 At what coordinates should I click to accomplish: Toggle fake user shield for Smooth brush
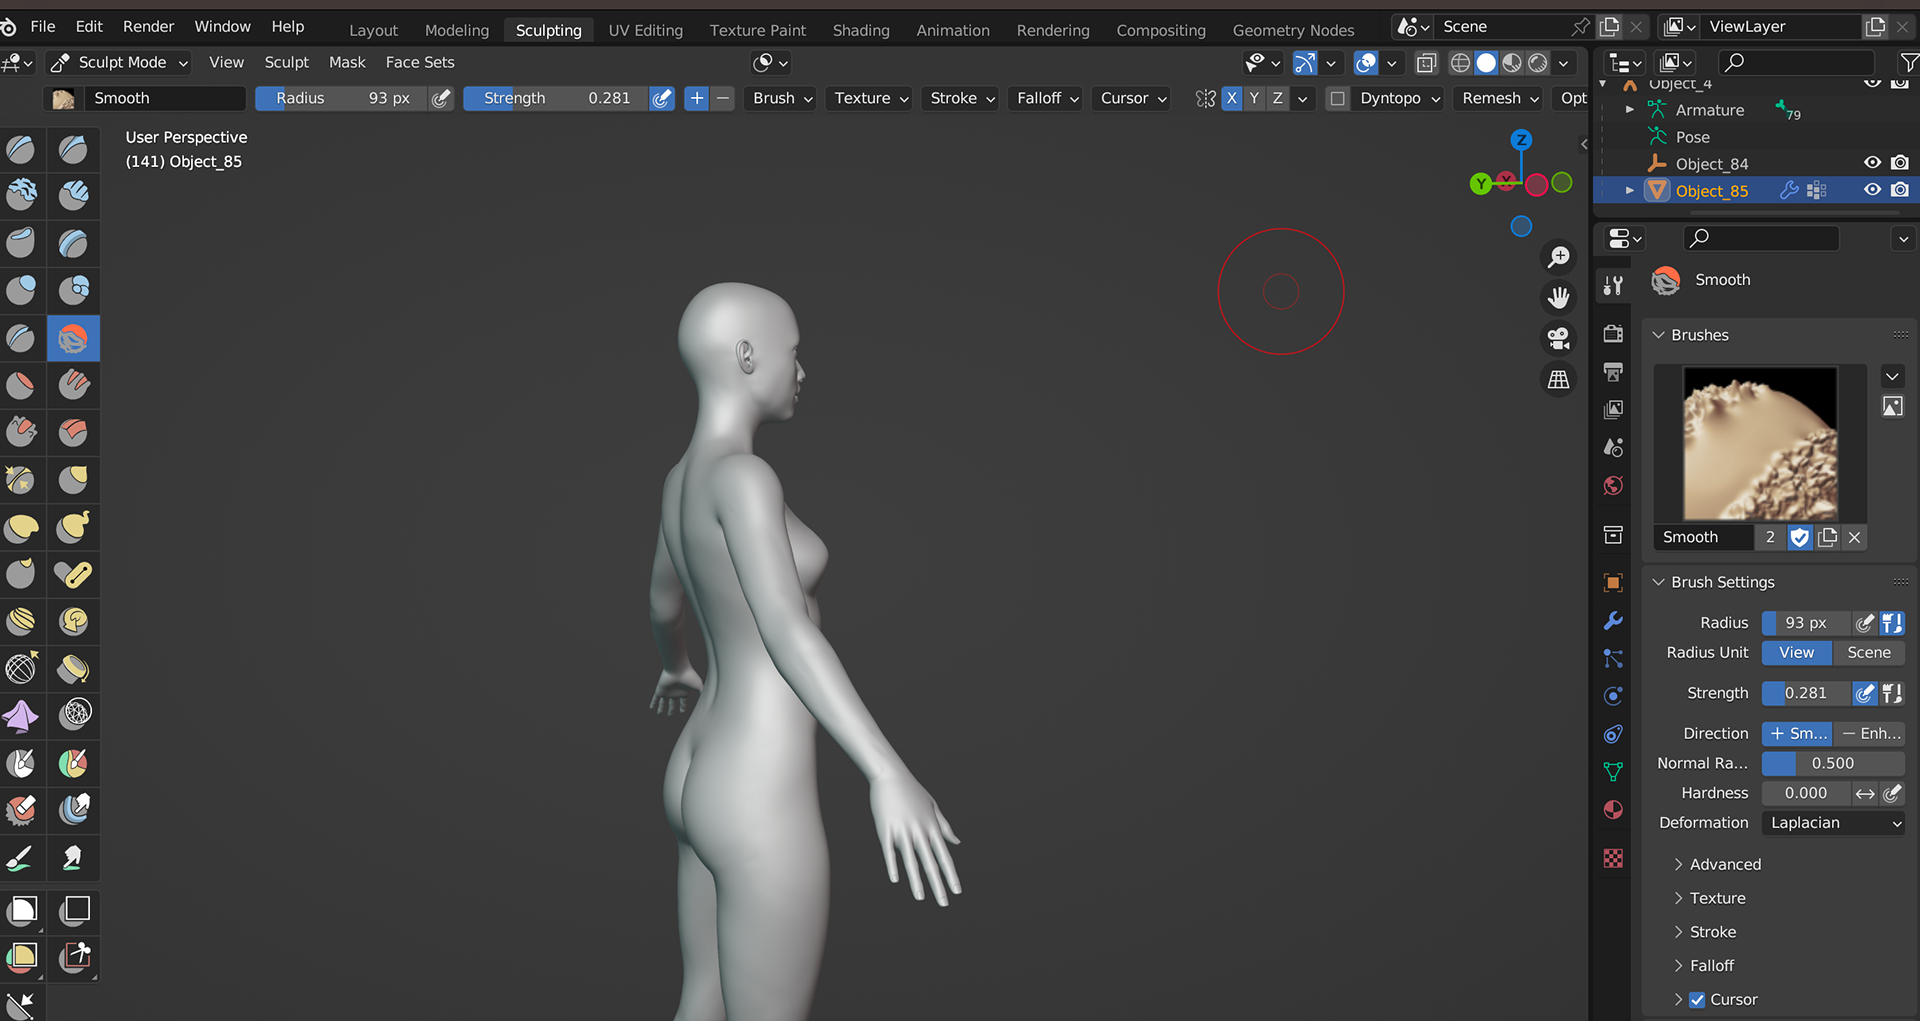pyautogui.click(x=1799, y=537)
